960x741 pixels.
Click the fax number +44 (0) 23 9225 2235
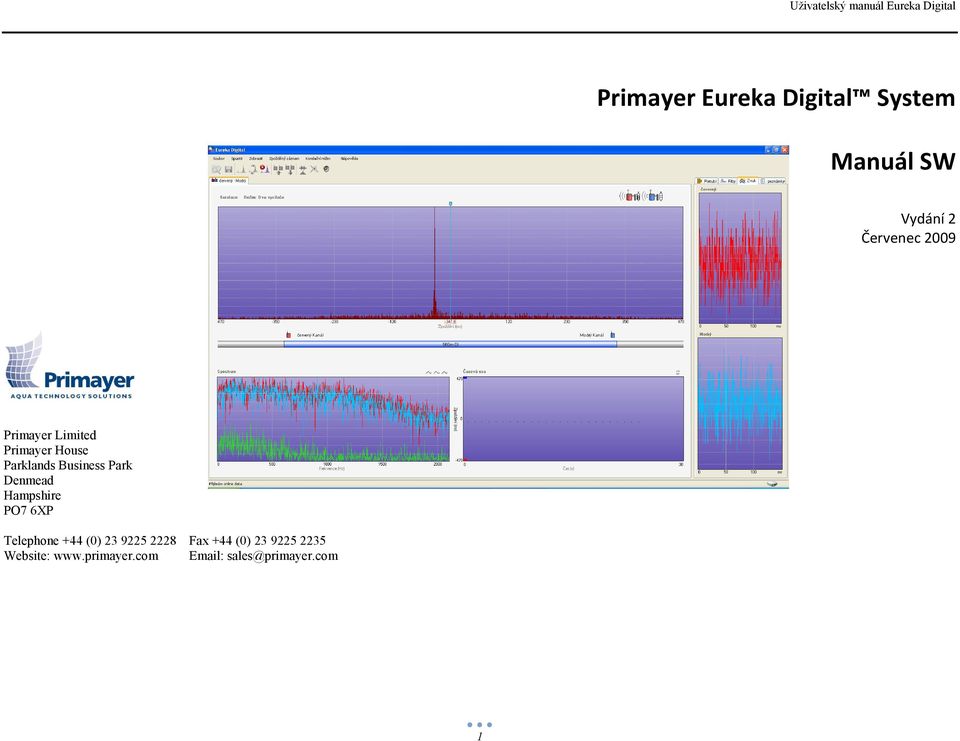[x=269, y=540]
